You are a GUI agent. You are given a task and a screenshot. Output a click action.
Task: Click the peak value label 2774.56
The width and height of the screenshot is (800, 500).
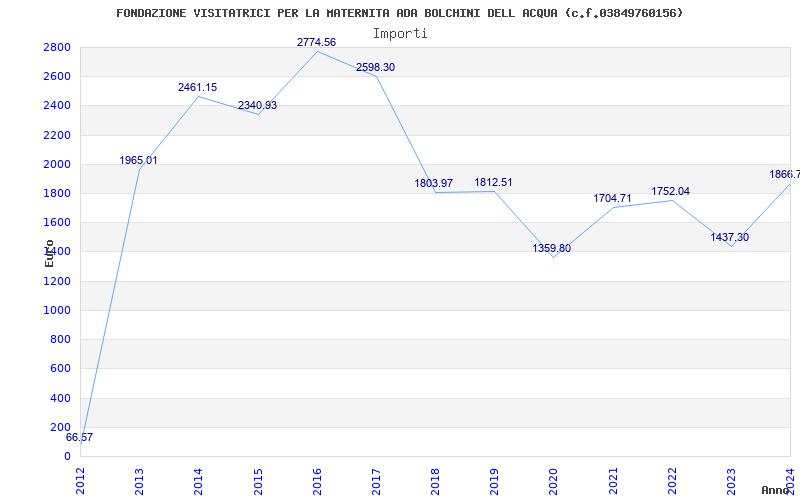pyautogui.click(x=317, y=42)
